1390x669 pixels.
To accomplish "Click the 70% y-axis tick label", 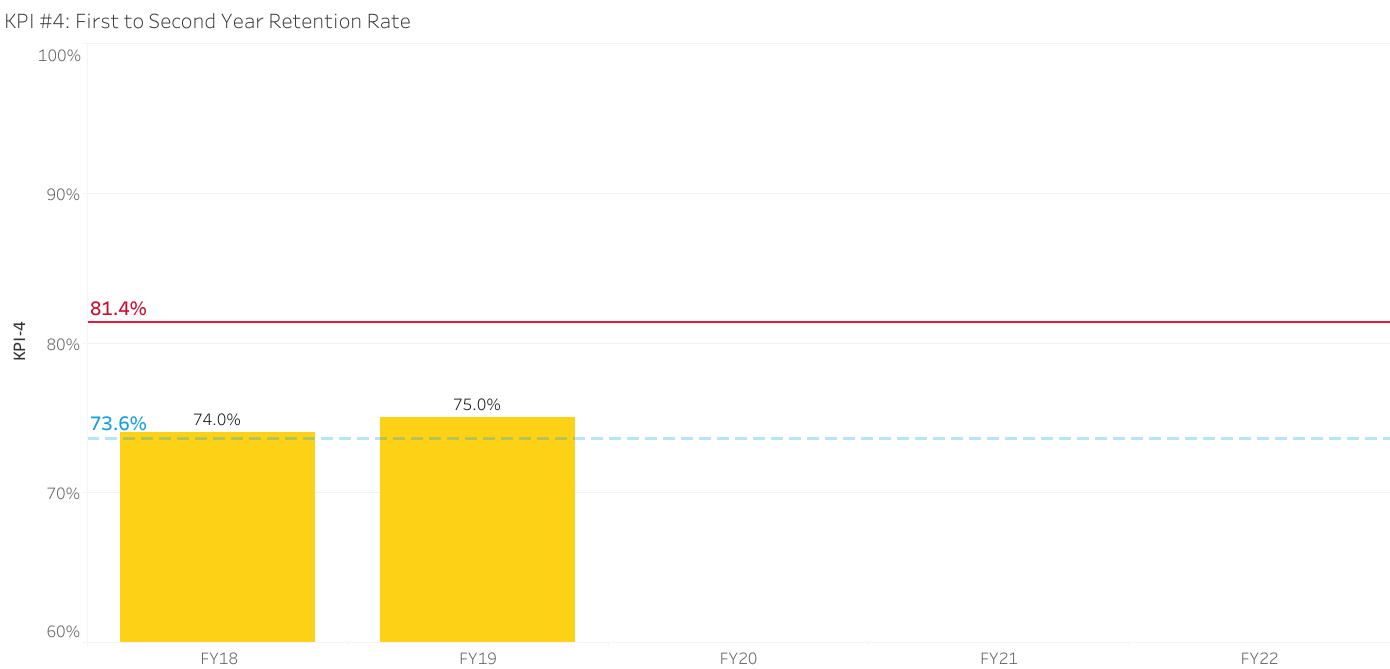I will click(x=62, y=493).
